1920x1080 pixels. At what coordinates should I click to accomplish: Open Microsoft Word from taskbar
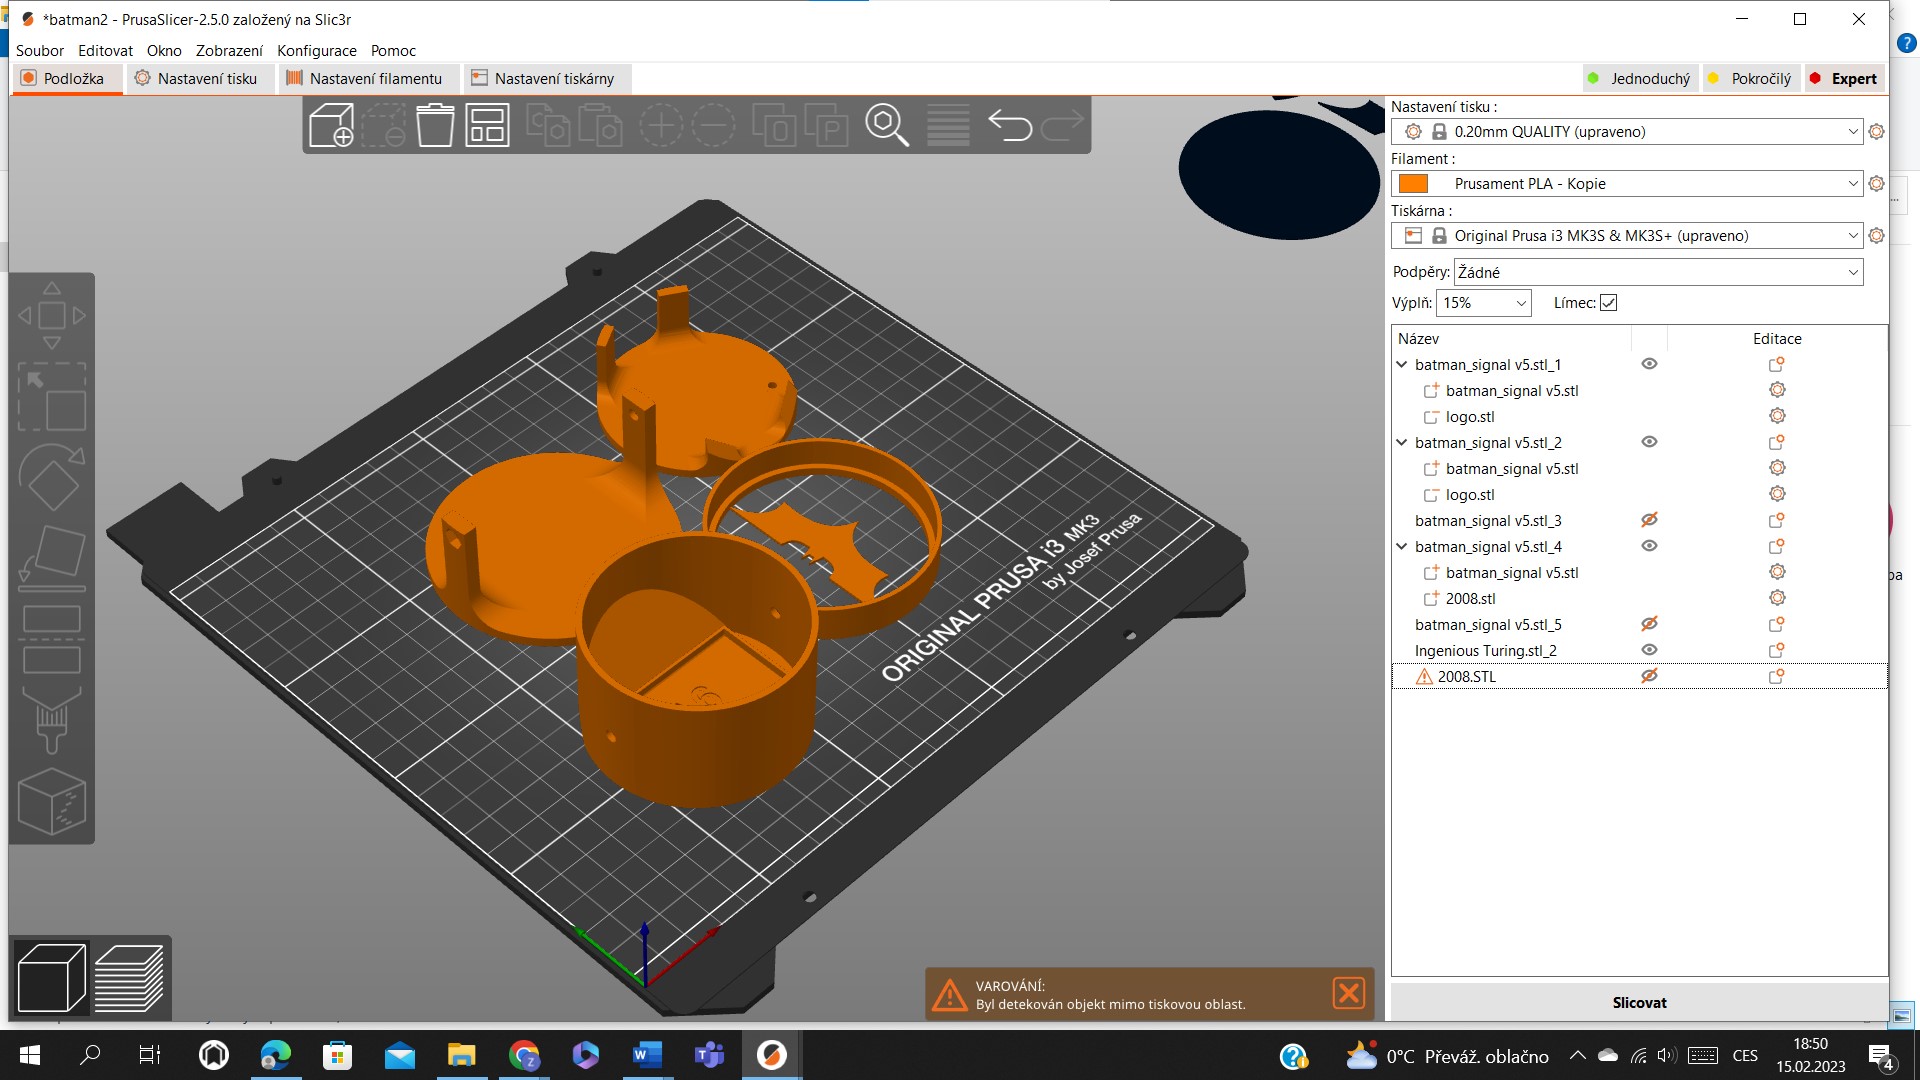(647, 1055)
